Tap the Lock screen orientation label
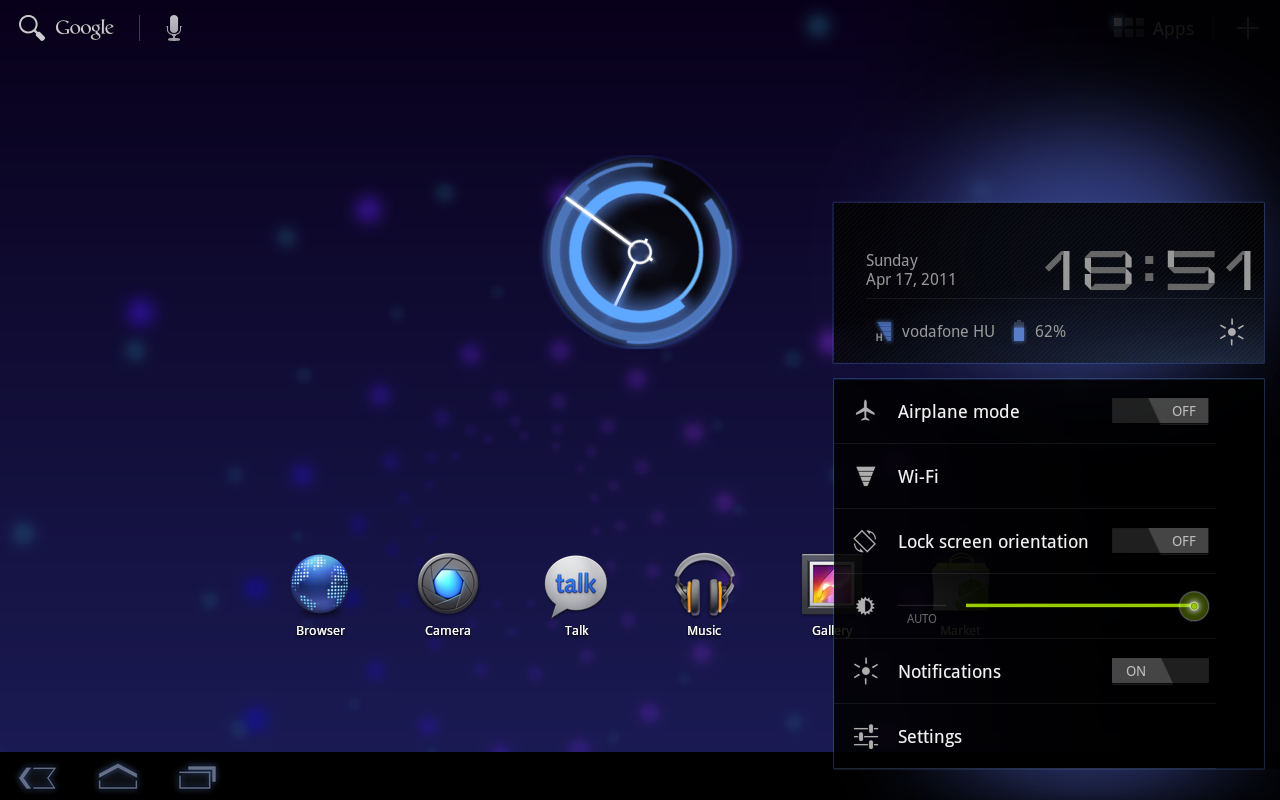The image size is (1280, 800). [993, 541]
